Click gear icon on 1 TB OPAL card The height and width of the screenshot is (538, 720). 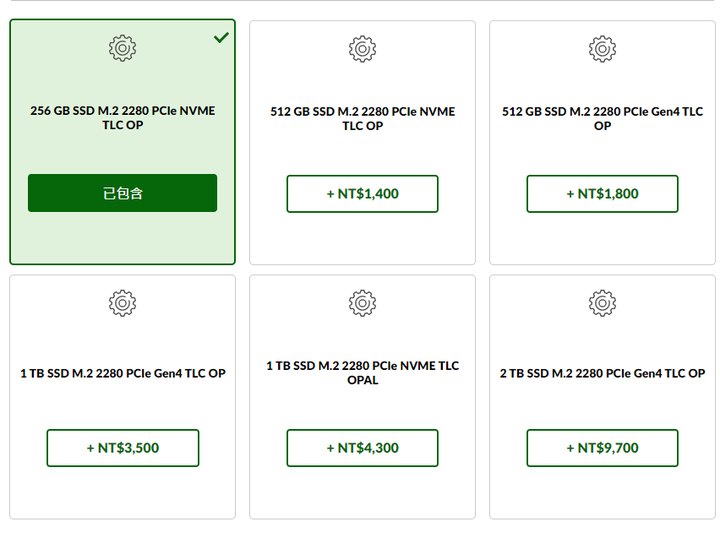coord(362,303)
